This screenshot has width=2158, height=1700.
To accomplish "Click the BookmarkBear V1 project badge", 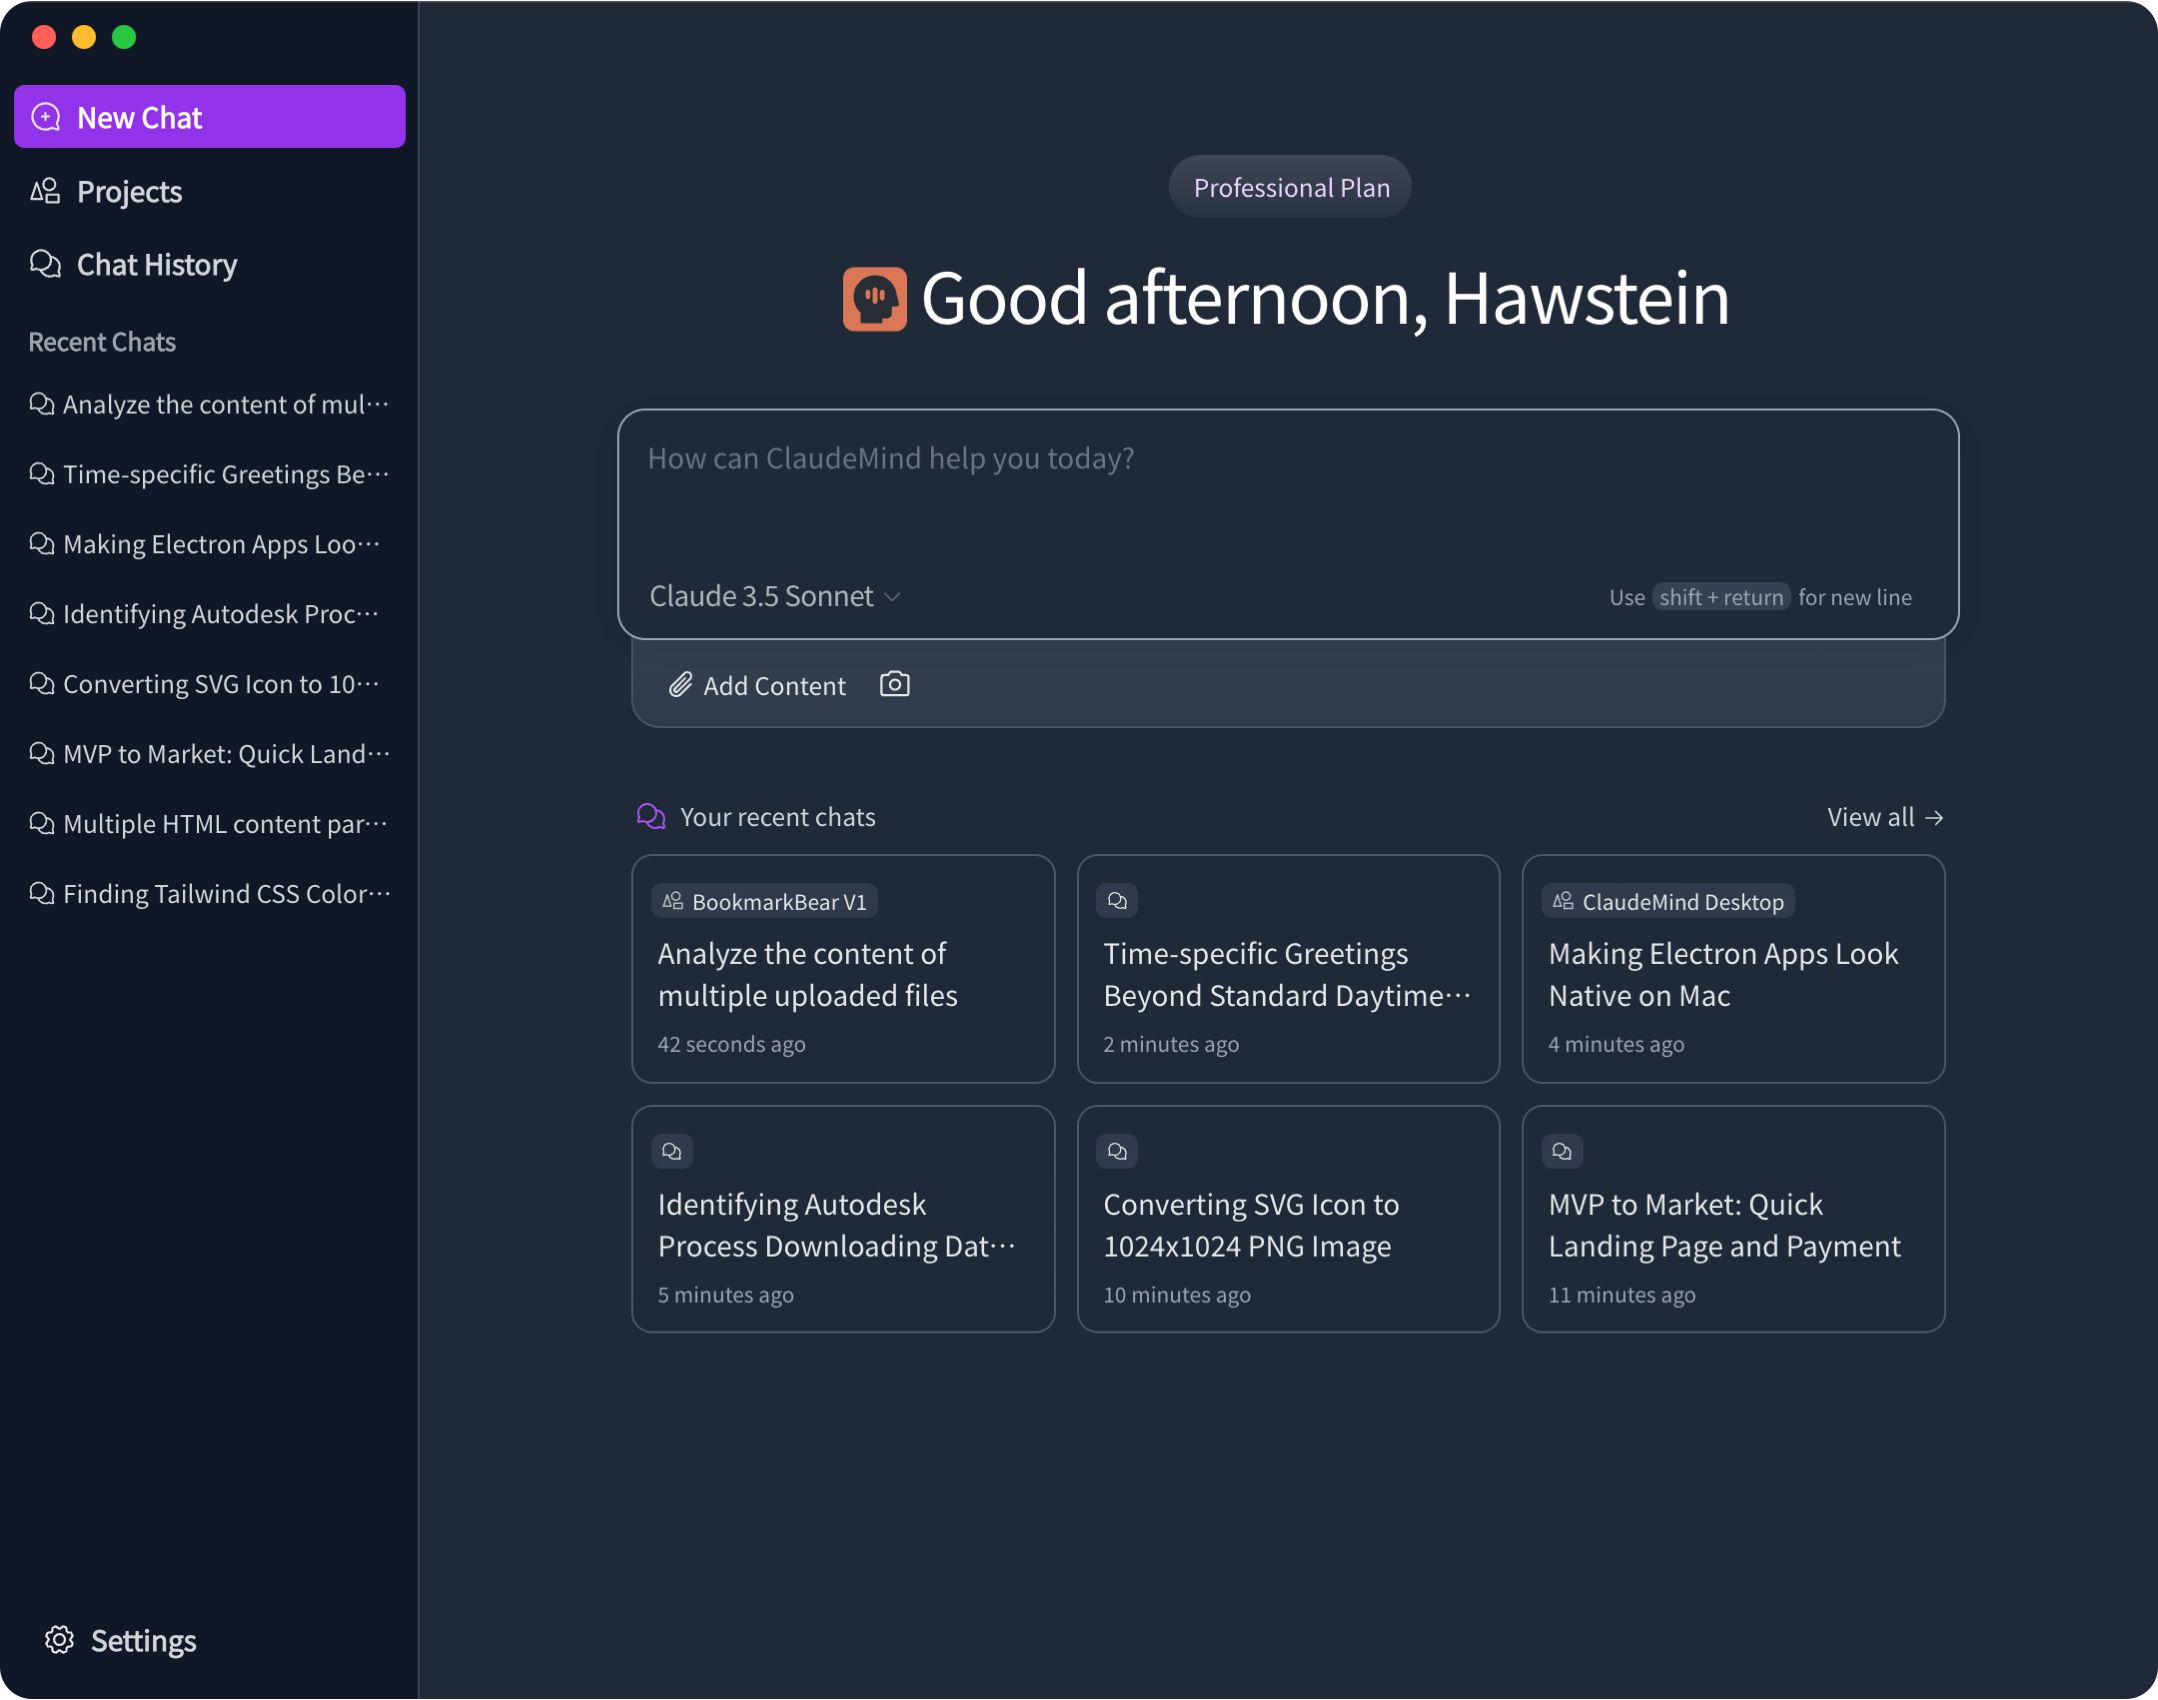I will [766, 901].
